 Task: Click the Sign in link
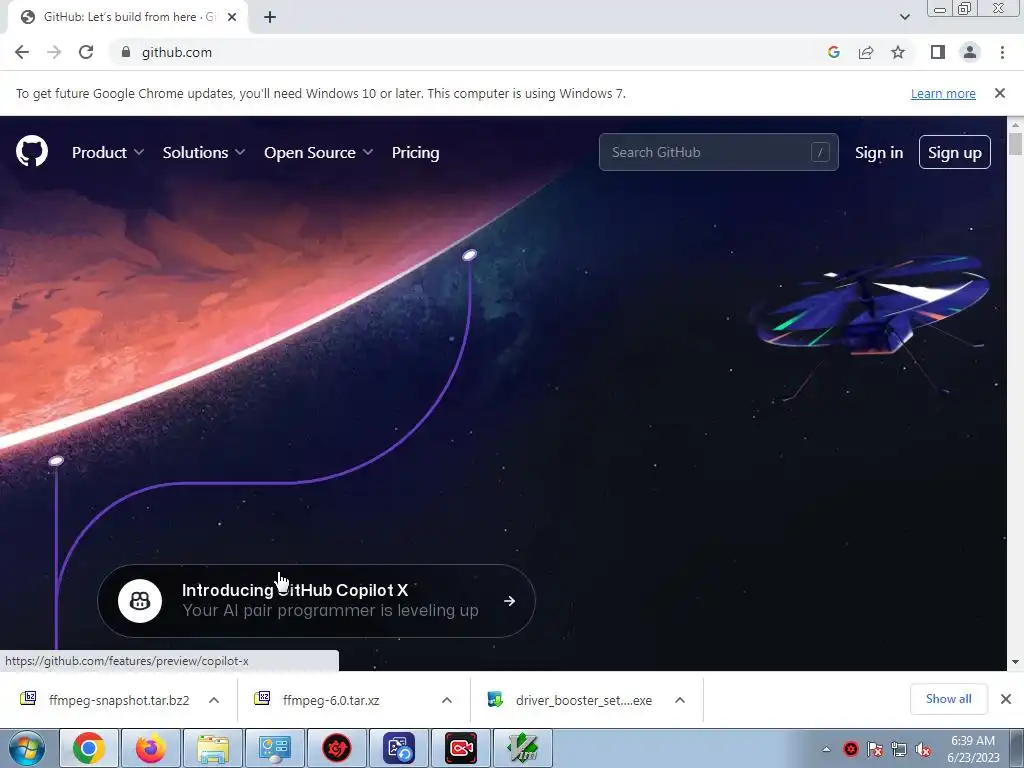[879, 152]
